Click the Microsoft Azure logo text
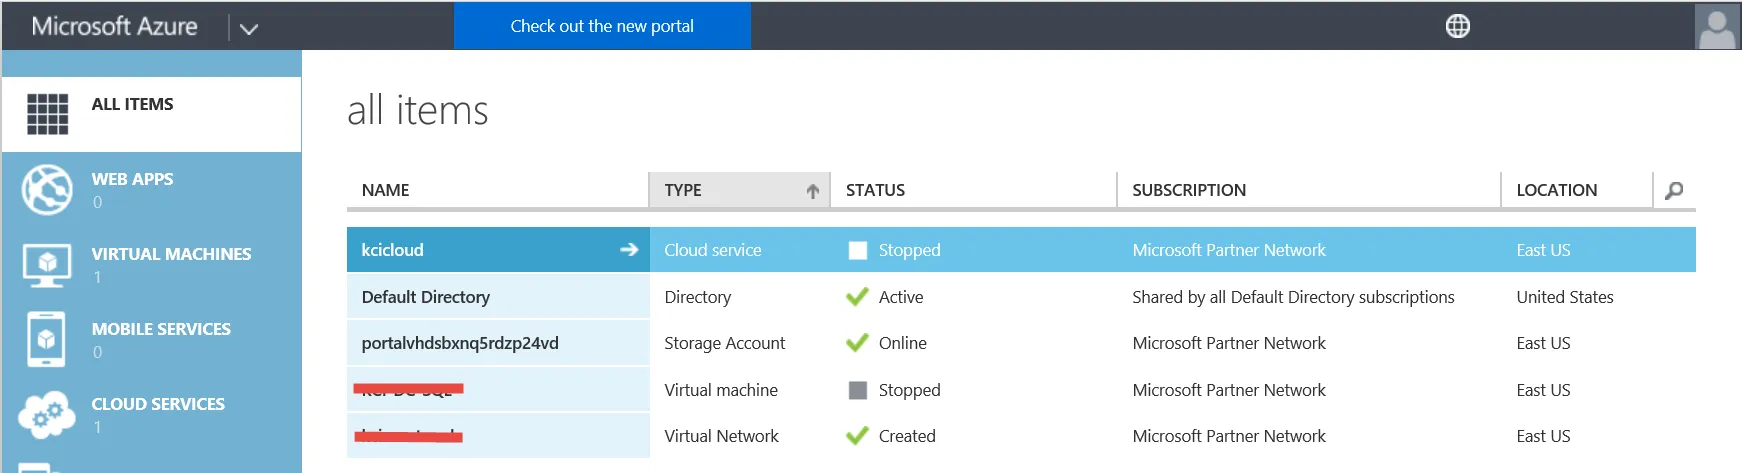The height and width of the screenshot is (473, 1742). (x=115, y=26)
